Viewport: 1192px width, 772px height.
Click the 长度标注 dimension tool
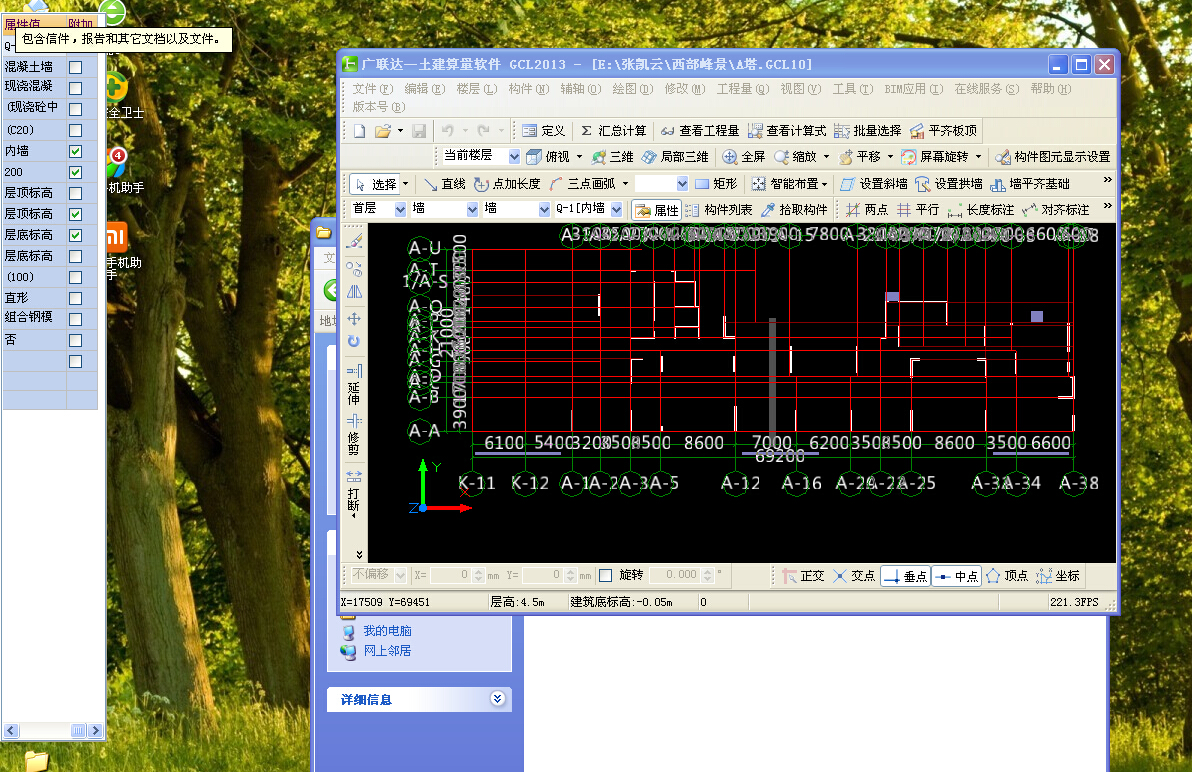coord(981,210)
